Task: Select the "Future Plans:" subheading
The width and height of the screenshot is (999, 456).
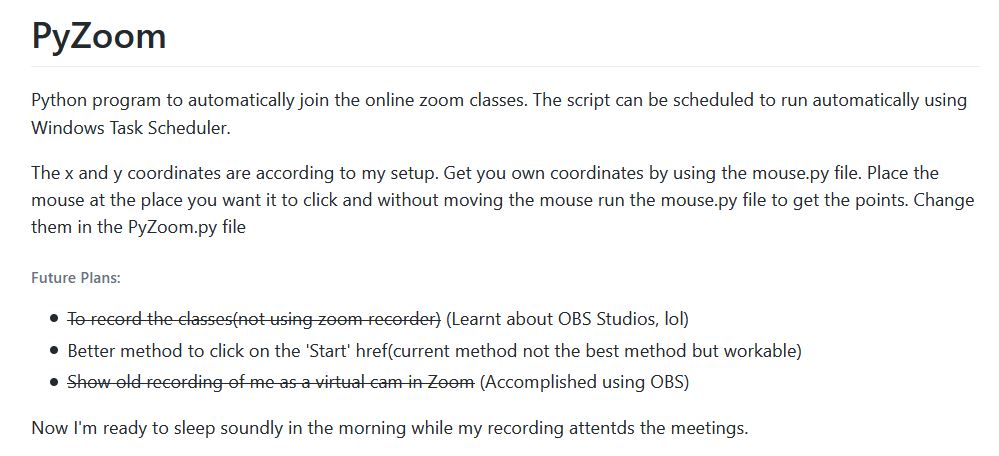Action: (76, 278)
